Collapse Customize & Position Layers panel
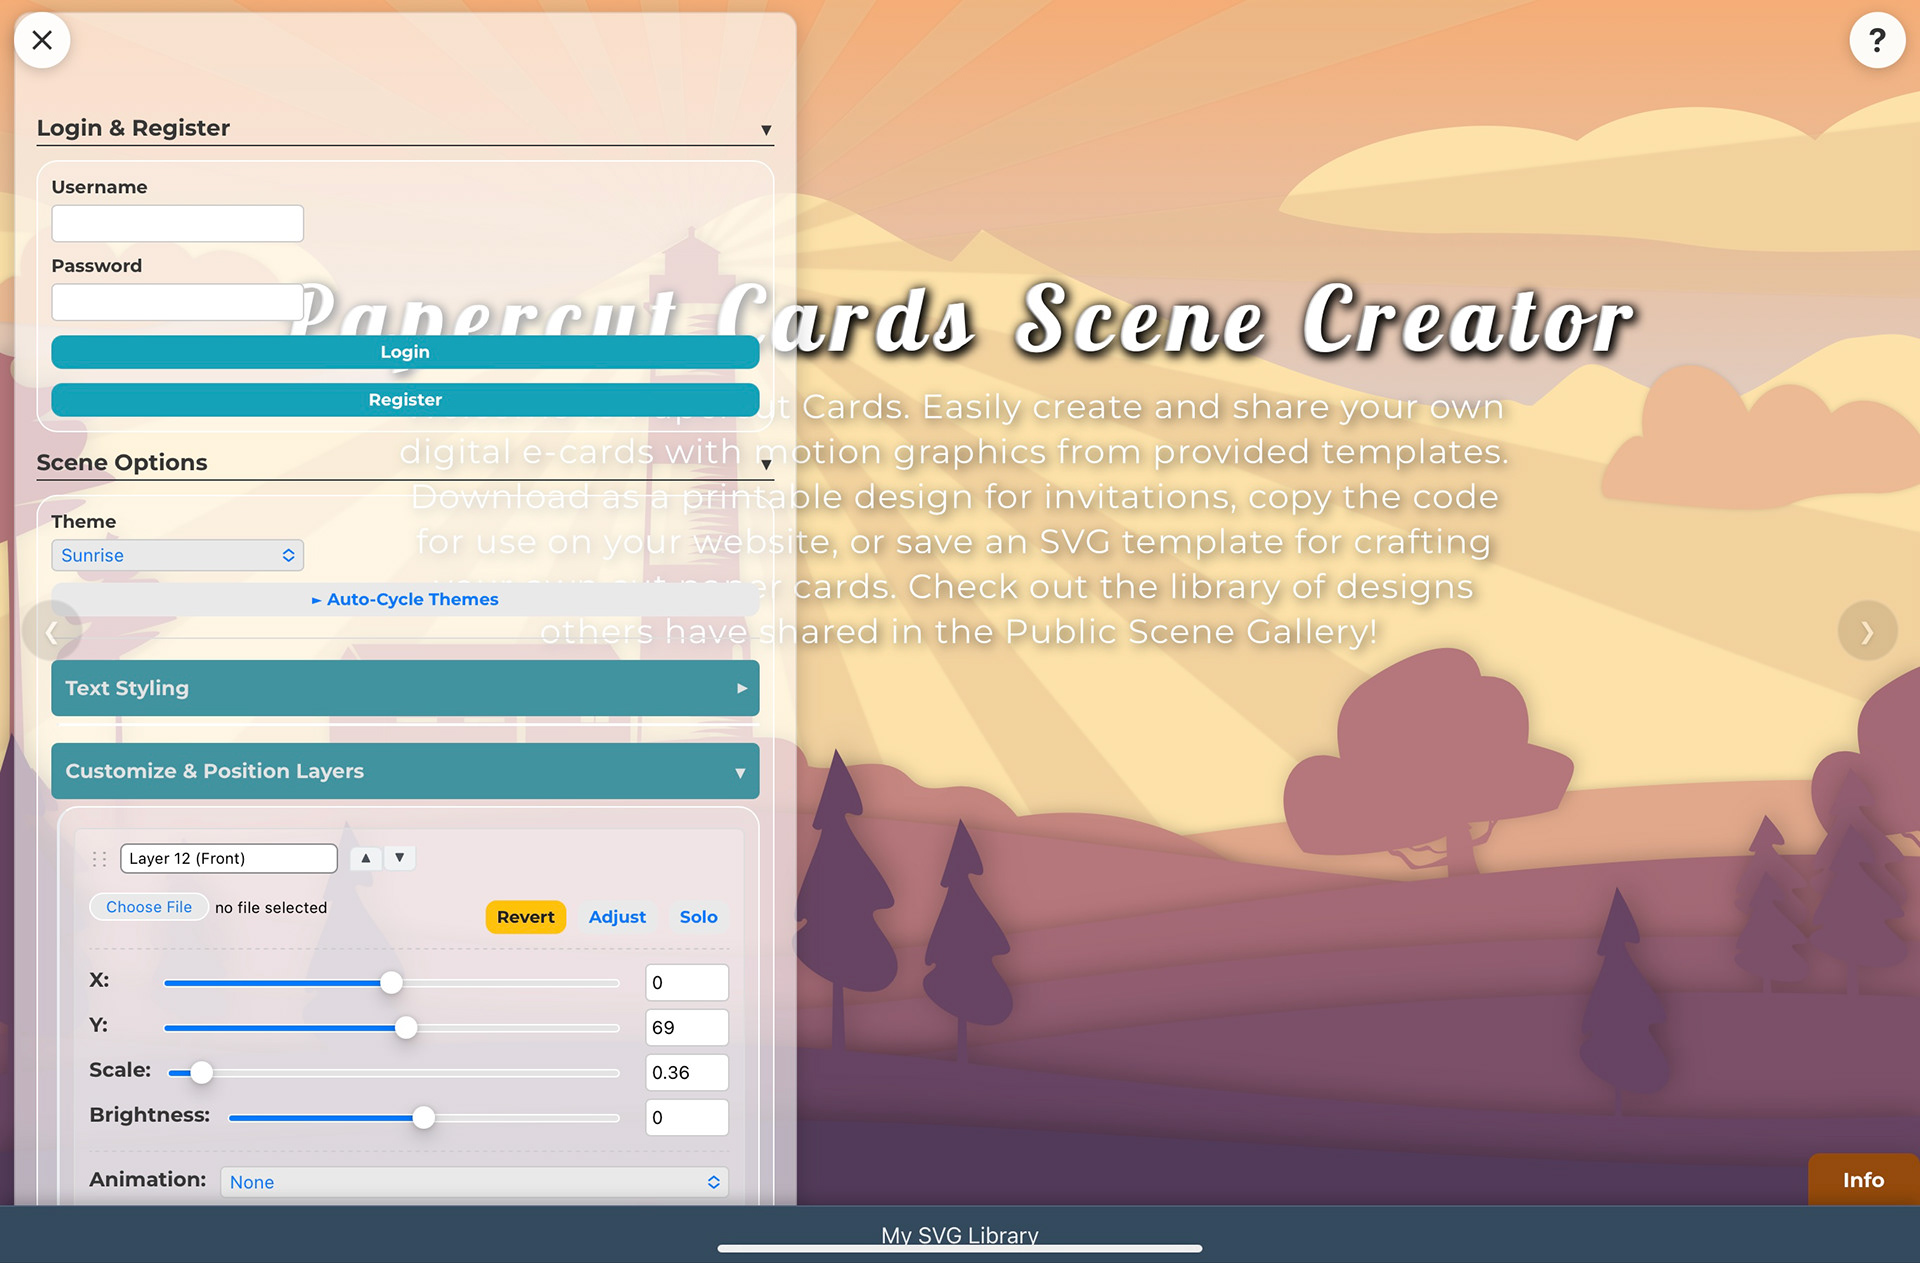 coord(405,771)
